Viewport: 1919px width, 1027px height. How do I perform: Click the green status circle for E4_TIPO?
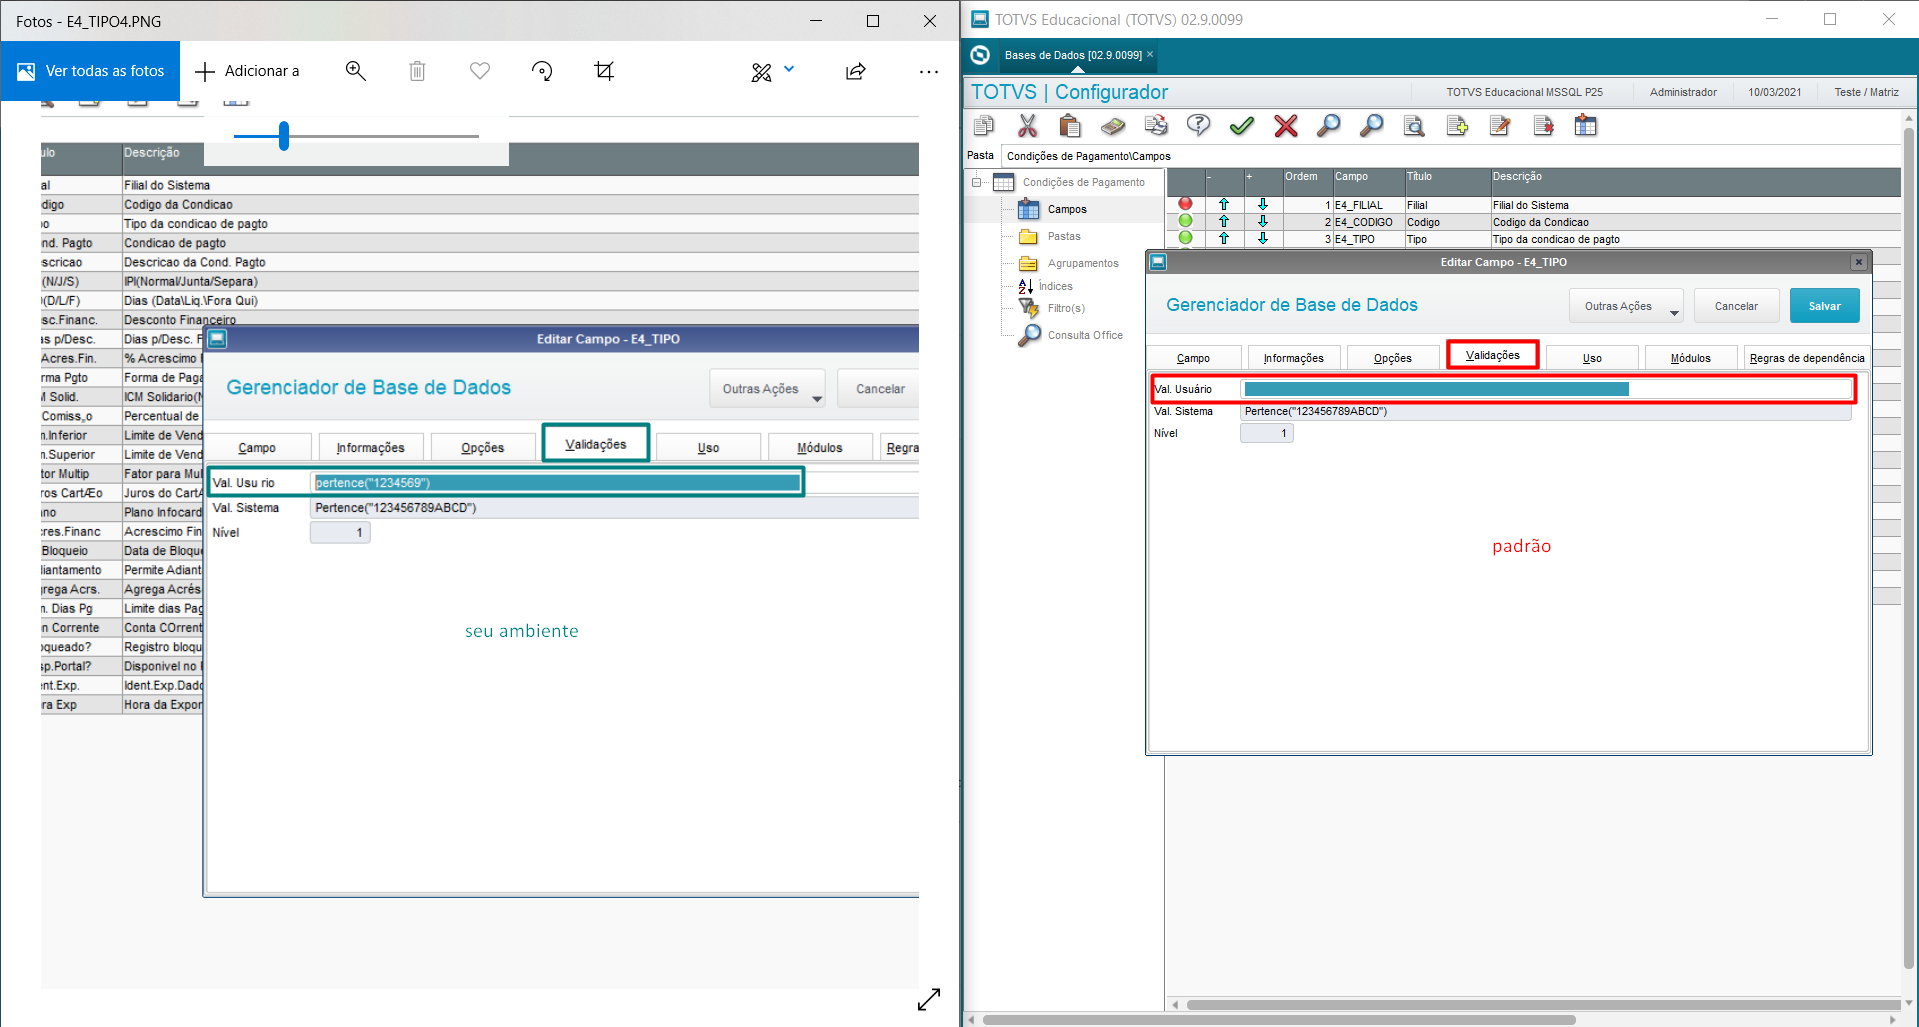coord(1185,238)
